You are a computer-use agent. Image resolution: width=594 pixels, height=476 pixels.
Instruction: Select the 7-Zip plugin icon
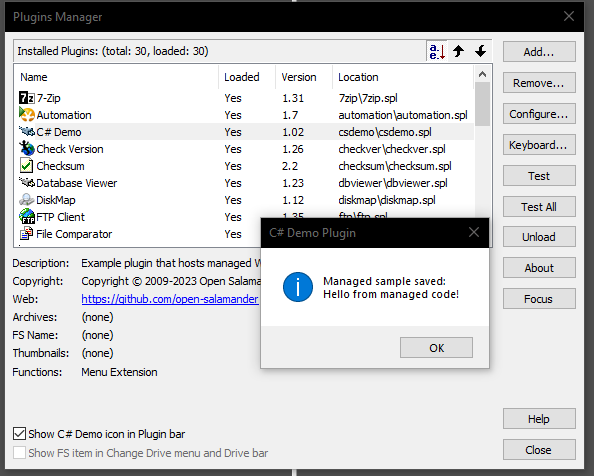(x=27, y=98)
